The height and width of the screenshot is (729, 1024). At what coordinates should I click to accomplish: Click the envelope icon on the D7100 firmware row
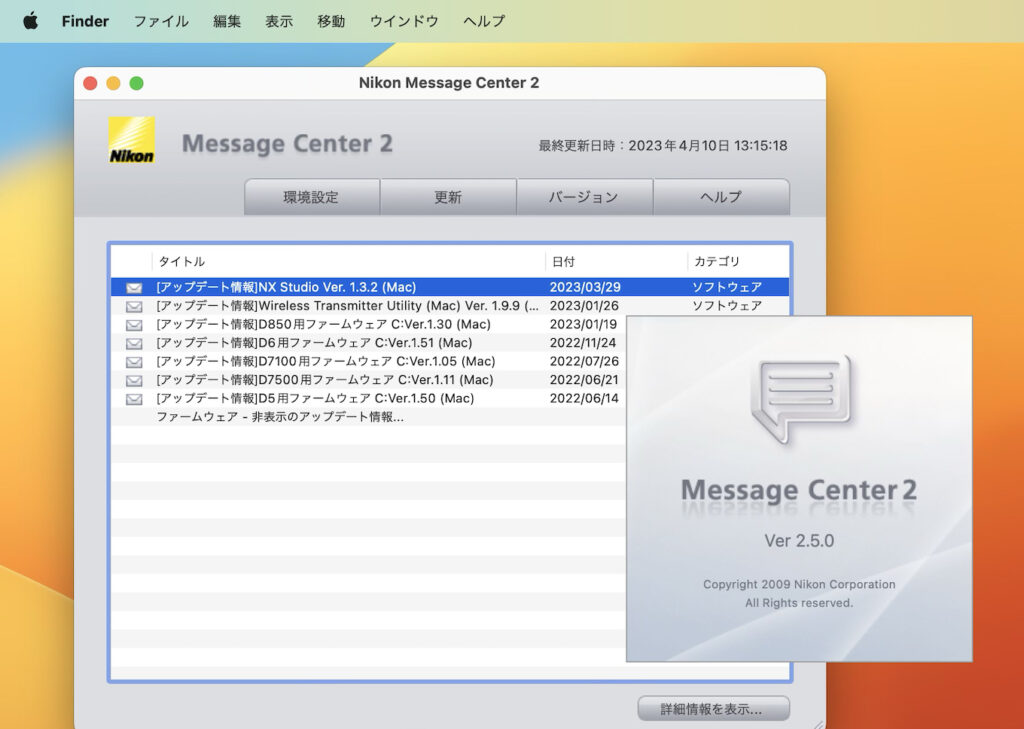[134, 361]
